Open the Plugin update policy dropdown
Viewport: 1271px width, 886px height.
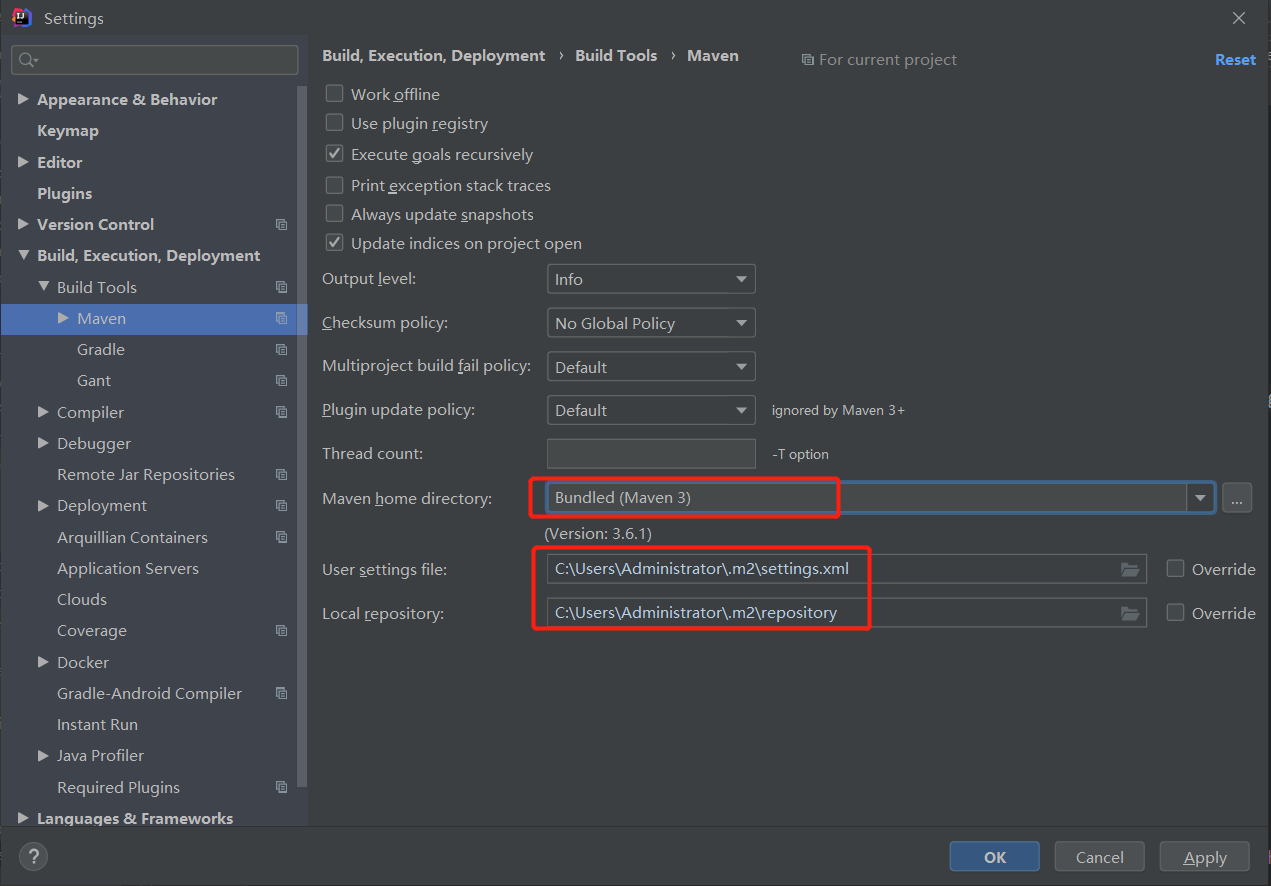click(x=651, y=410)
